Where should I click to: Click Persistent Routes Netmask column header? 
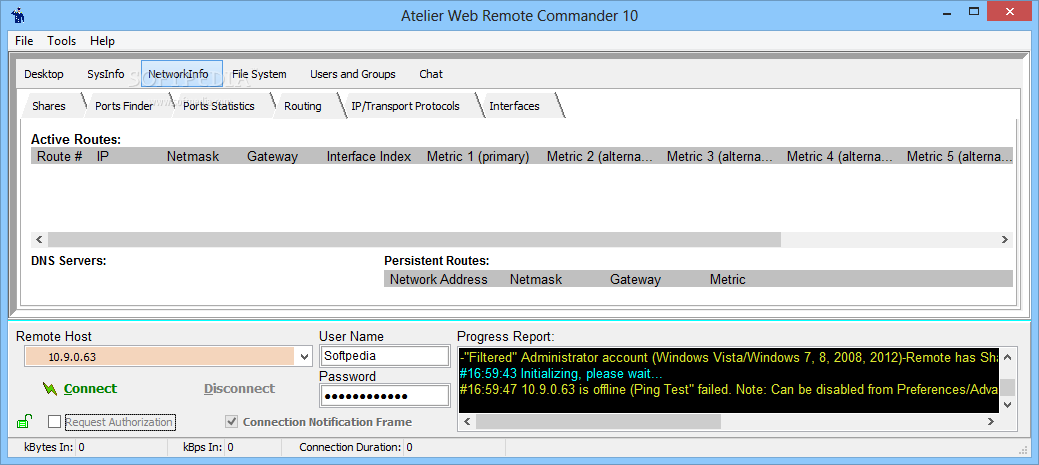coord(555,279)
